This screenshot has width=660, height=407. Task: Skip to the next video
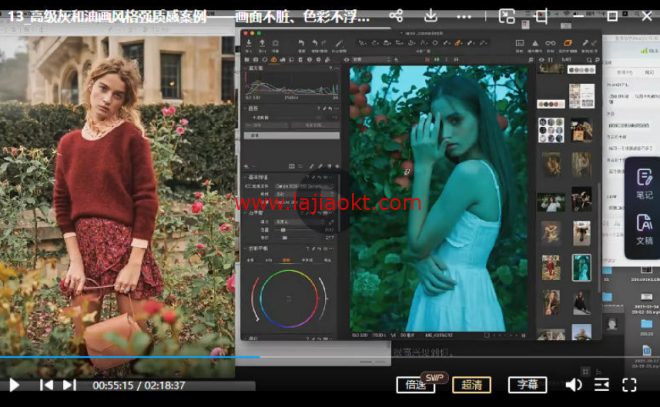(x=69, y=385)
